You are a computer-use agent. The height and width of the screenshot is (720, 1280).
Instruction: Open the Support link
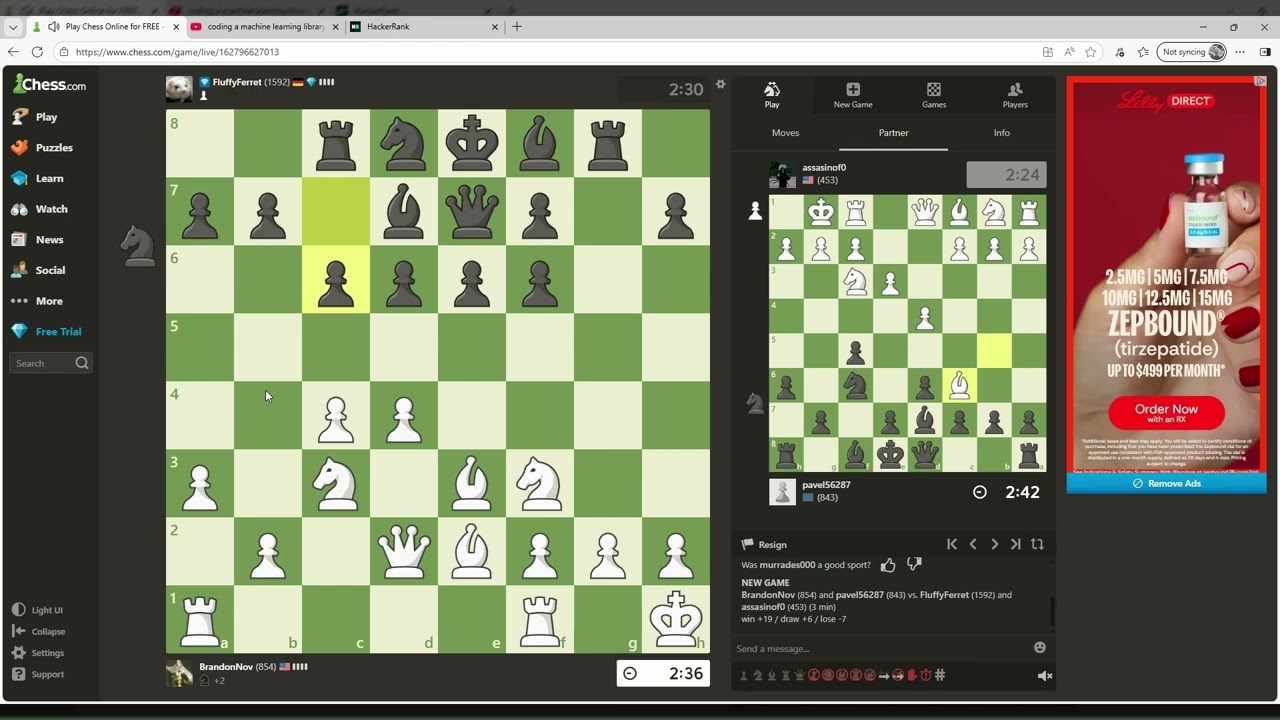pyautogui.click(x=39, y=674)
